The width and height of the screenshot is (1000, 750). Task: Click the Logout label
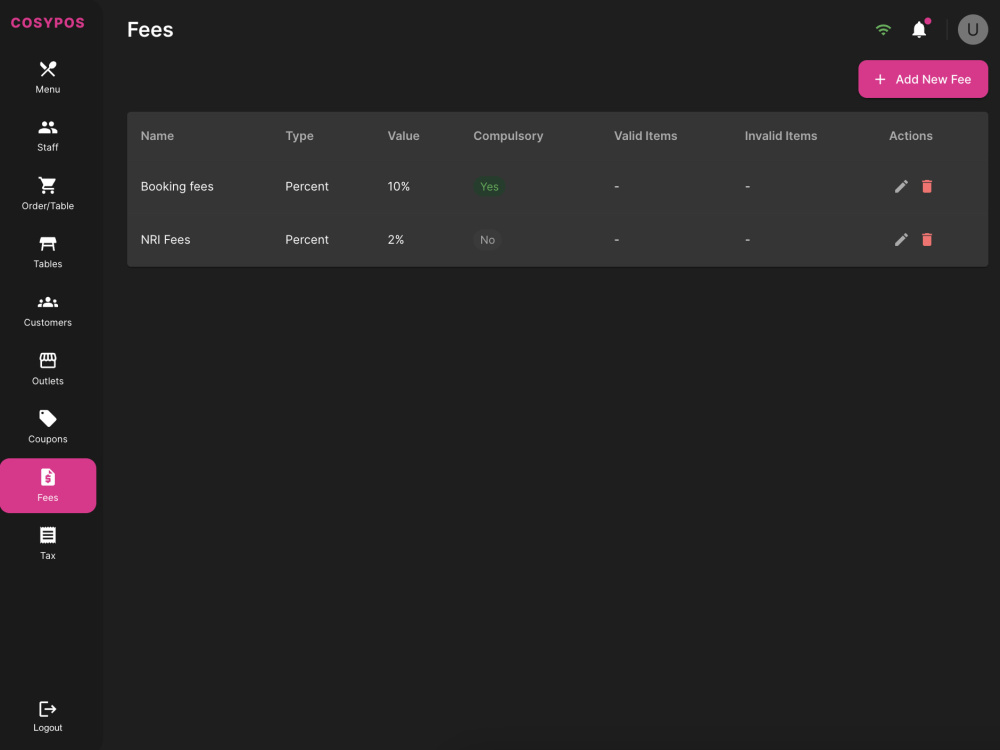coord(48,728)
